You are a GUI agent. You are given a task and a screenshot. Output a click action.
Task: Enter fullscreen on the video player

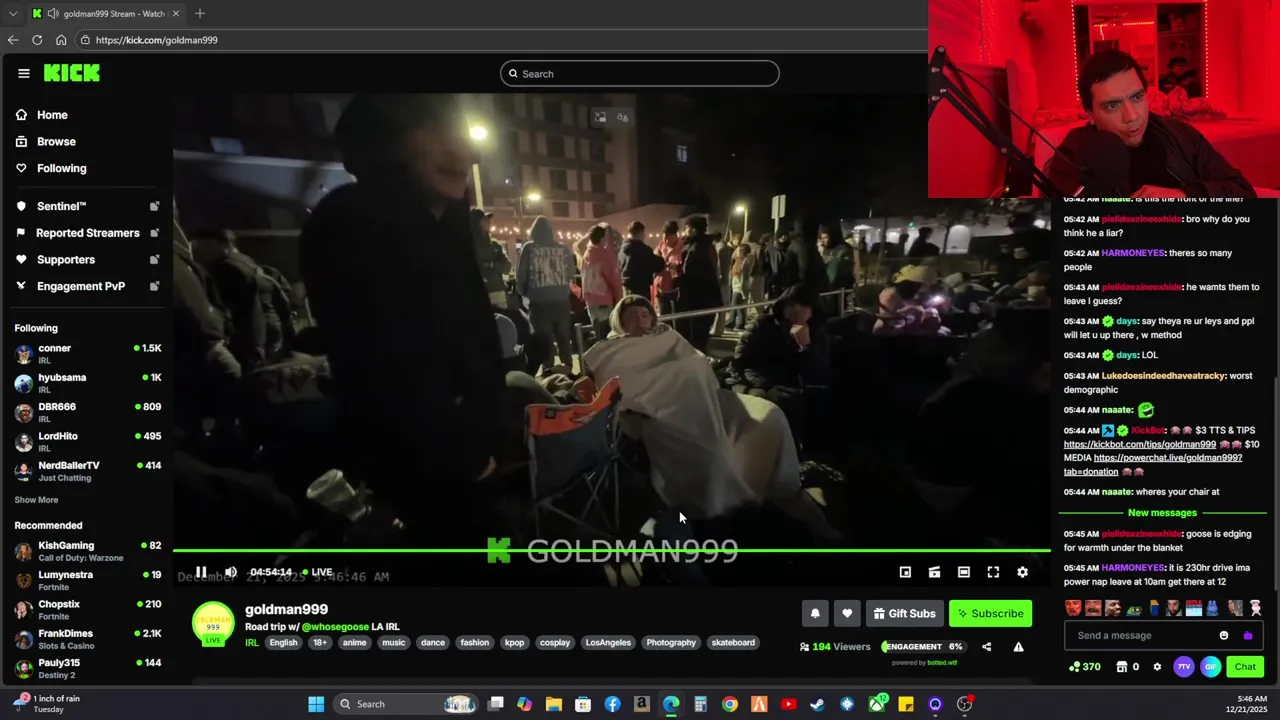point(993,572)
